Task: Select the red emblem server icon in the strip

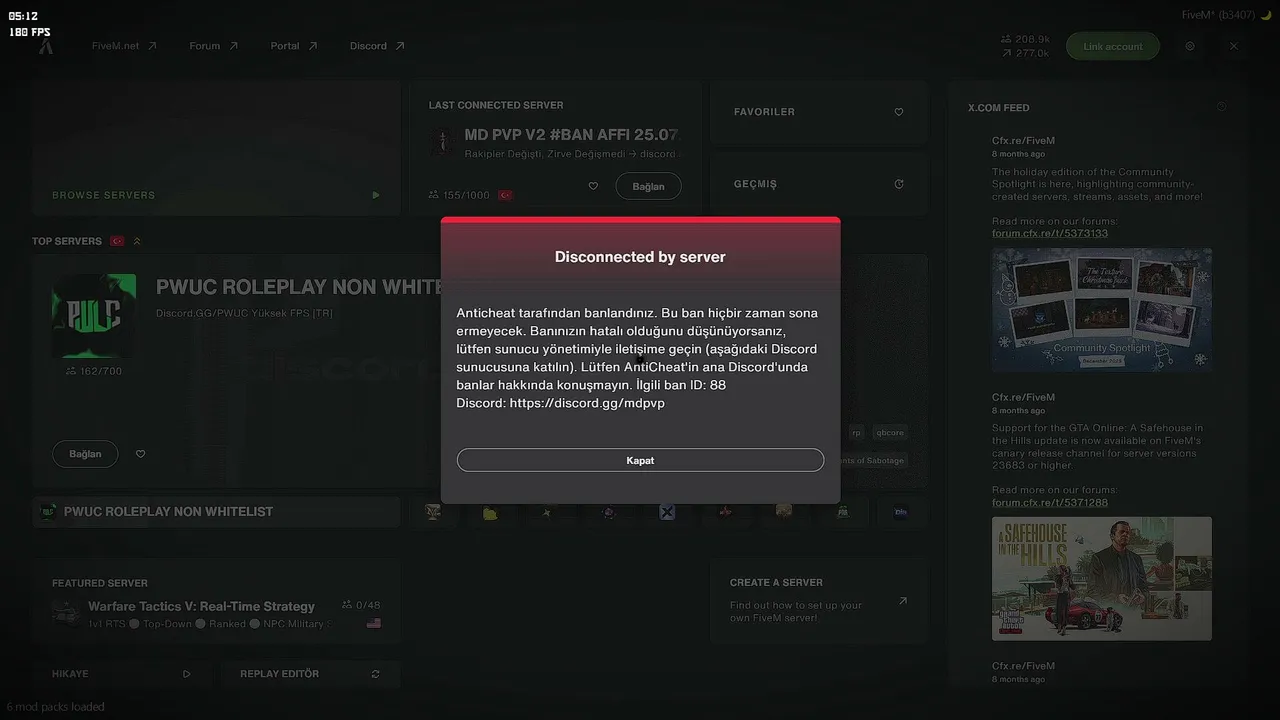Action: point(726,512)
